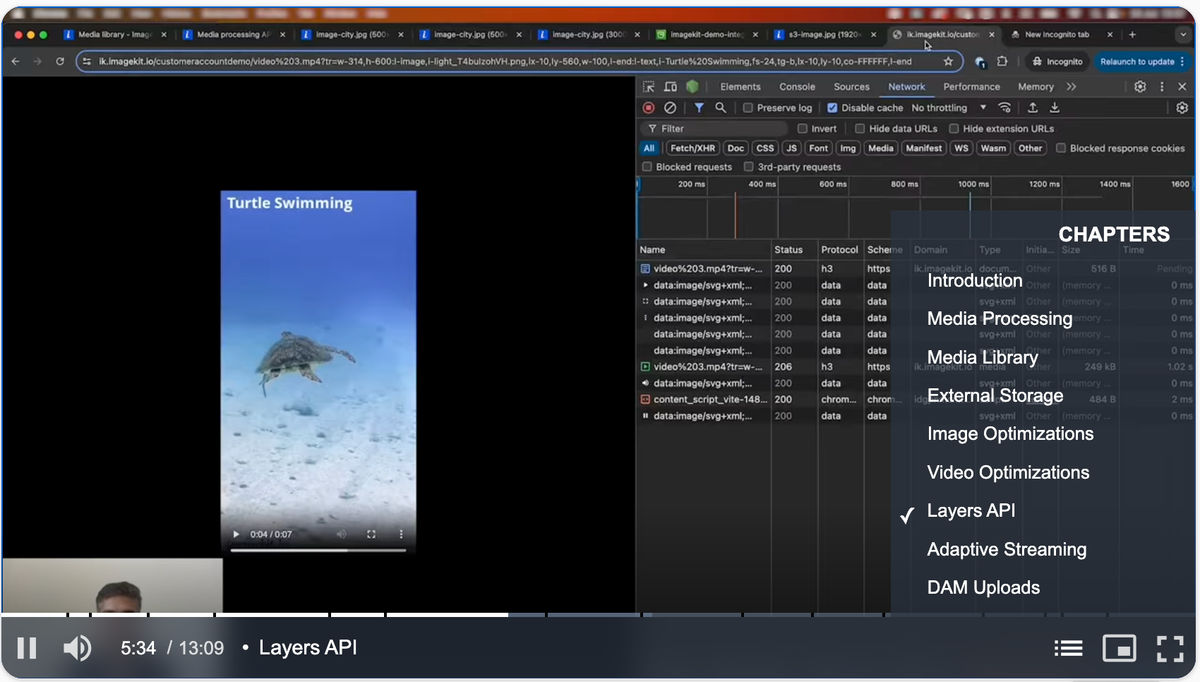Clear the network log
This screenshot has height=682, width=1200.
pyautogui.click(x=670, y=108)
